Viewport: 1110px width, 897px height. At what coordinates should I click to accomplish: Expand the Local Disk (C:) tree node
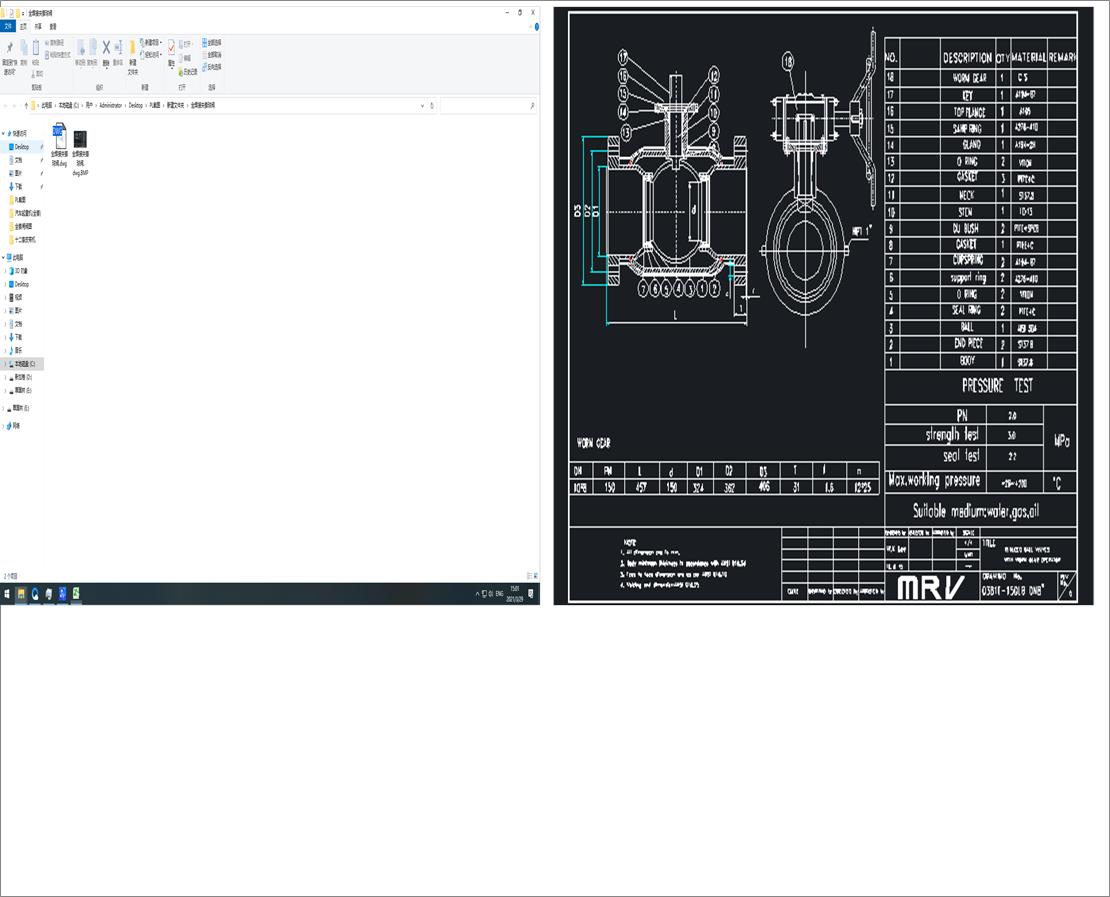[6, 363]
